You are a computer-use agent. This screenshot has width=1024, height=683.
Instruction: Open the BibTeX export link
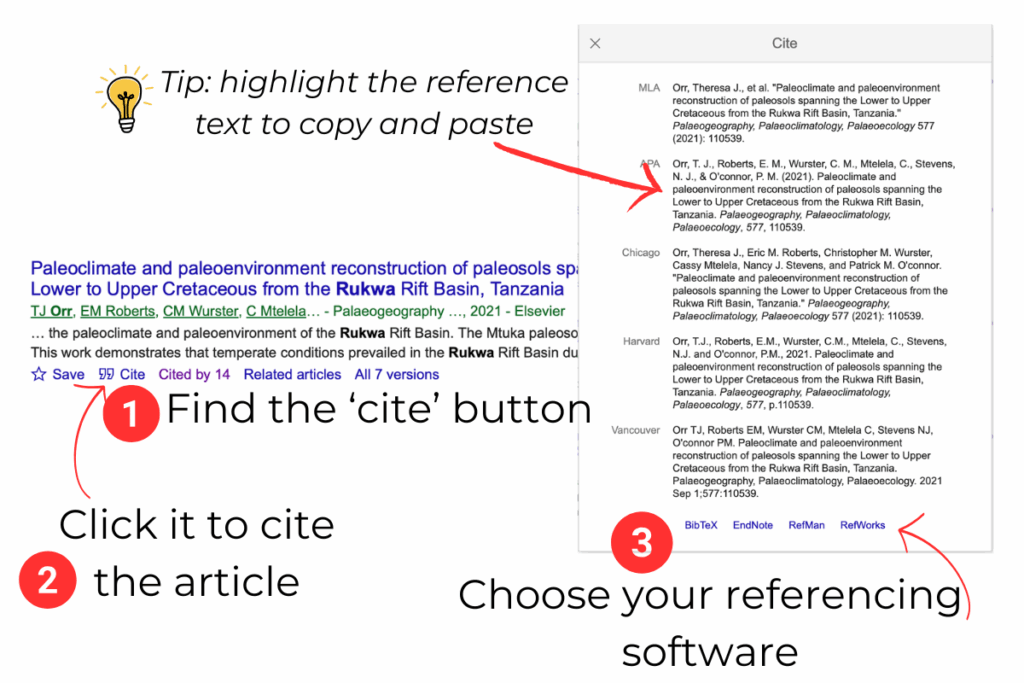(701, 523)
